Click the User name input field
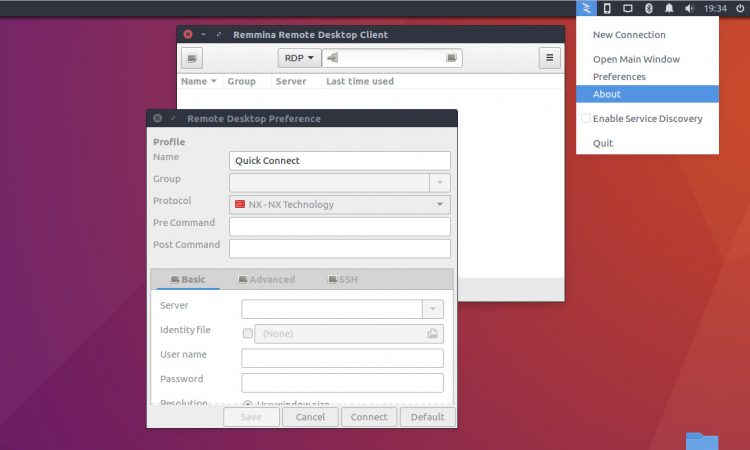The image size is (750, 450). (342, 358)
